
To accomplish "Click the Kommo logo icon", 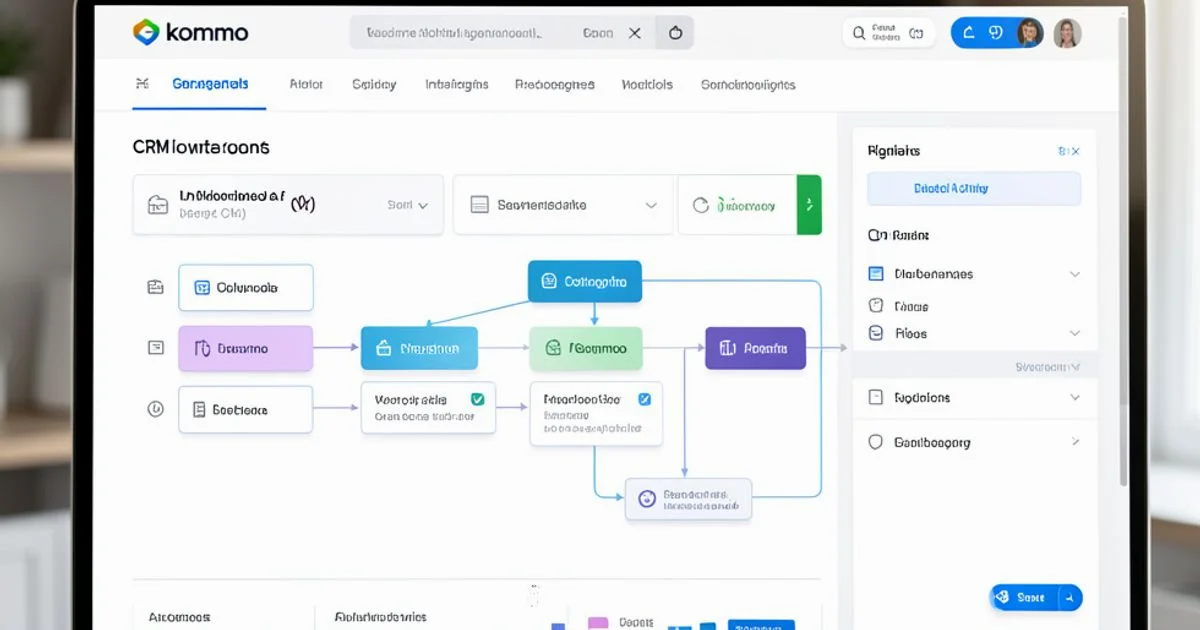I will click(146, 32).
